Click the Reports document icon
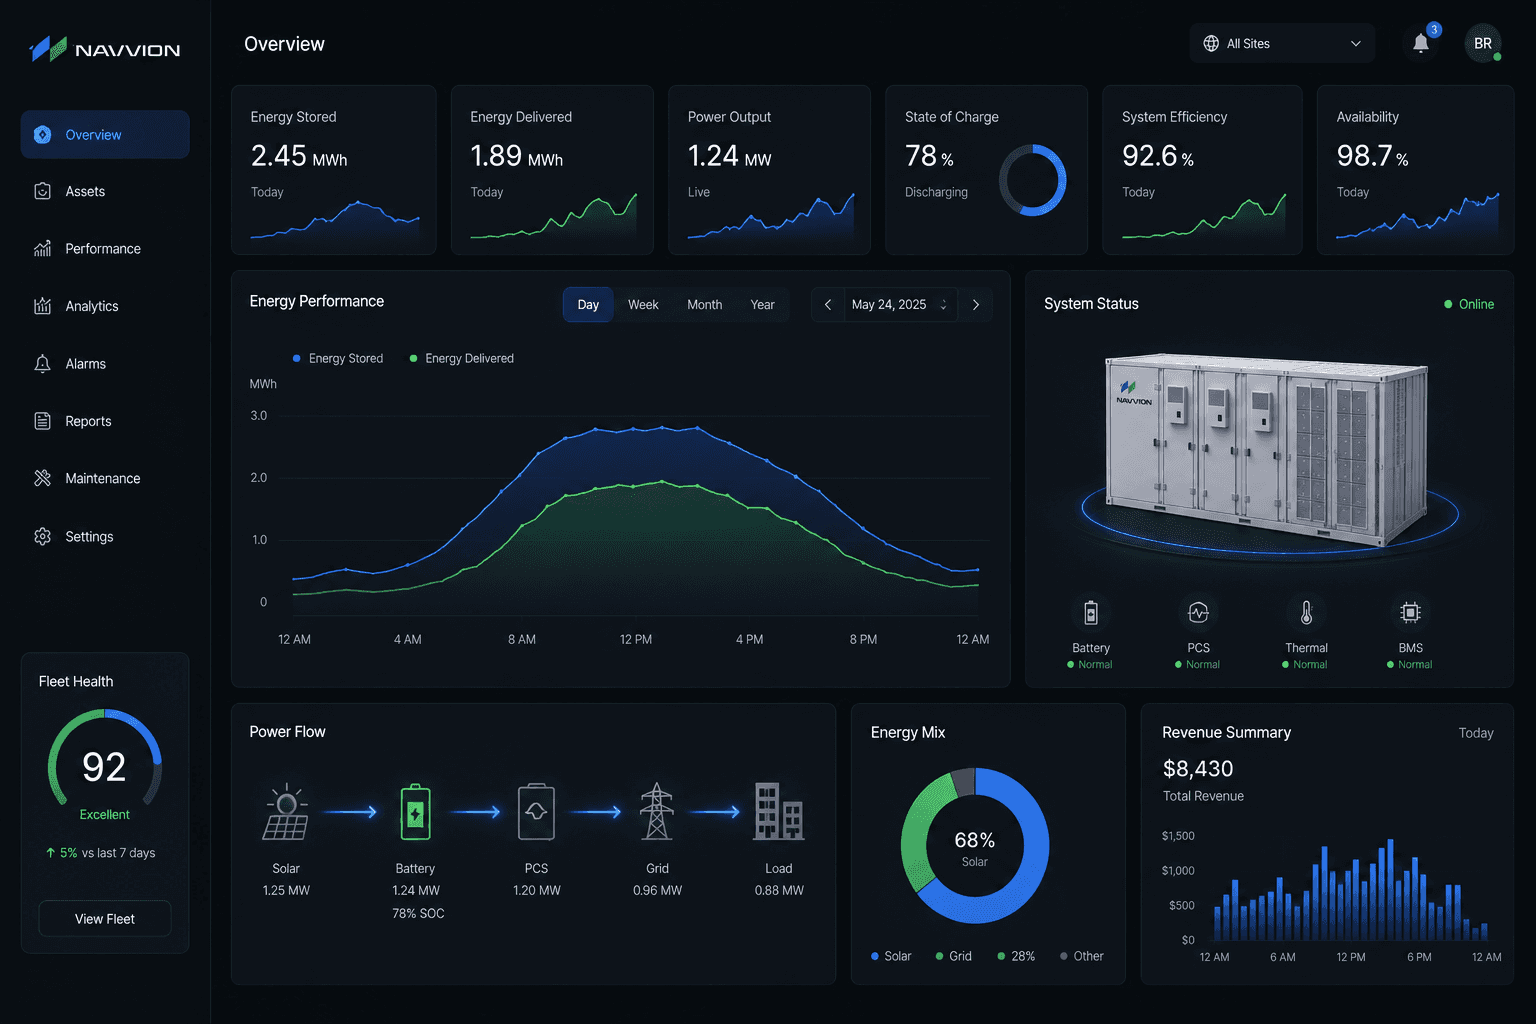1536x1024 pixels. tap(42, 421)
